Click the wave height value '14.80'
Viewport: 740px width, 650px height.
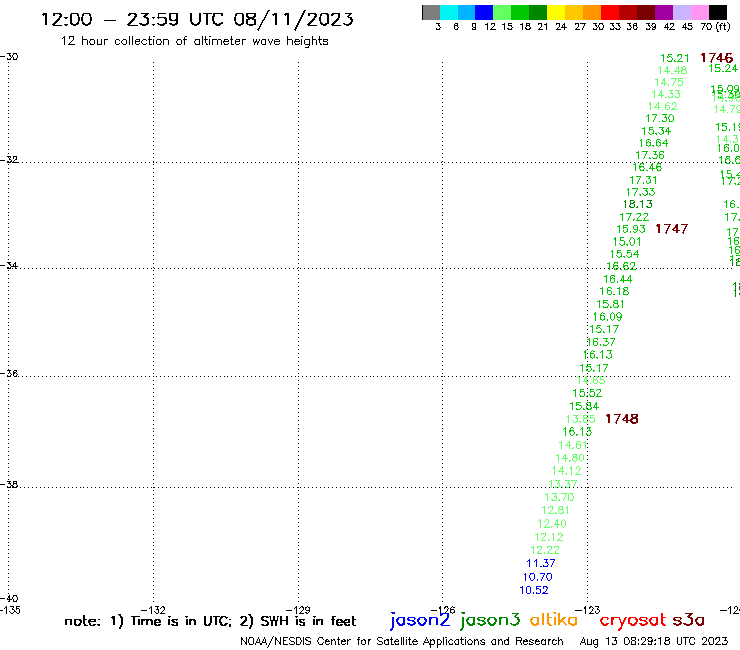(x=570, y=458)
